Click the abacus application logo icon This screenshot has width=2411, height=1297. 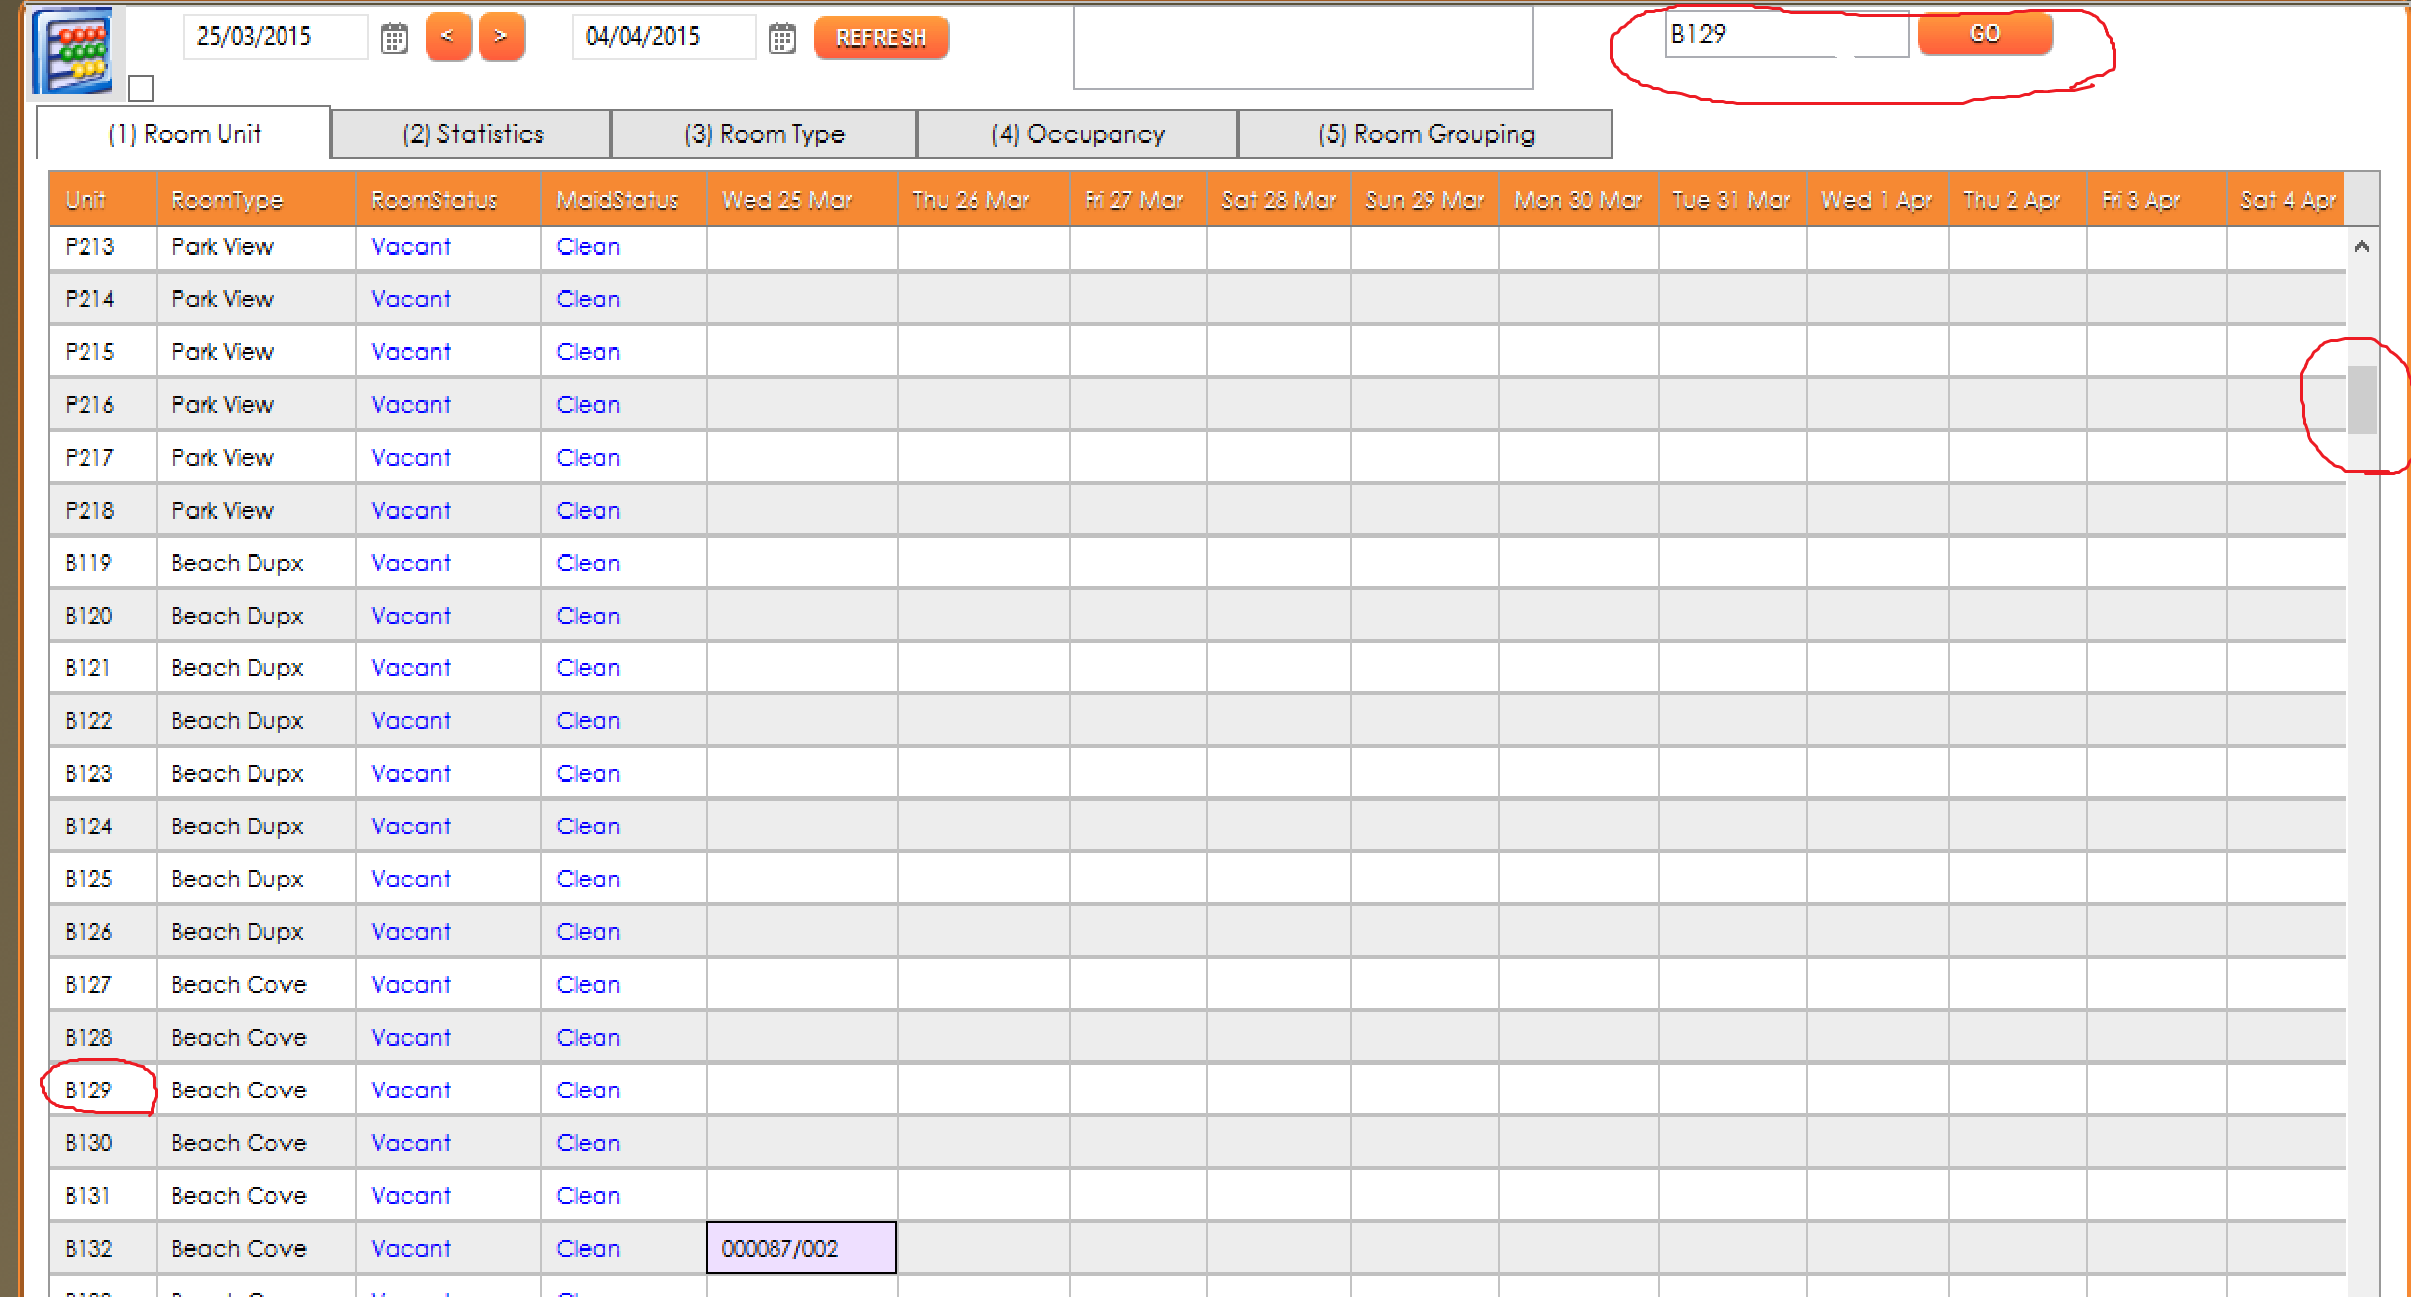pos(73,50)
